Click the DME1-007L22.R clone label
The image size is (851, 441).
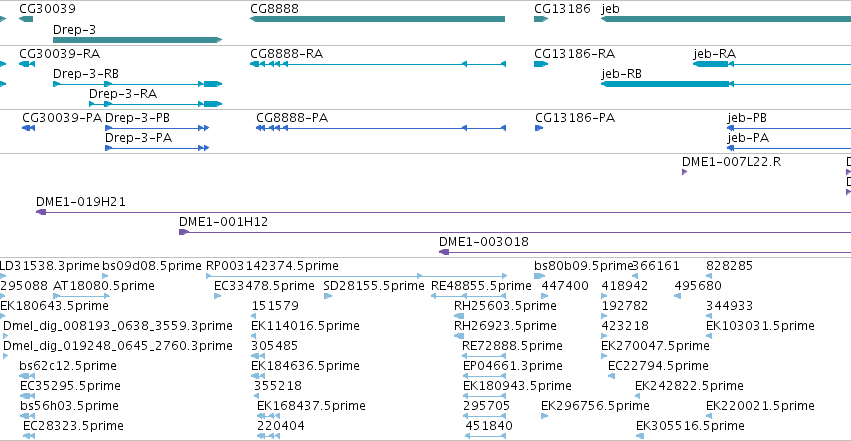tap(732, 162)
